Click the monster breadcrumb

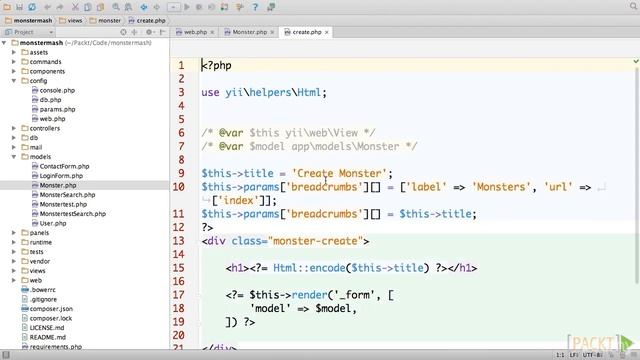pyautogui.click(x=105, y=20)
